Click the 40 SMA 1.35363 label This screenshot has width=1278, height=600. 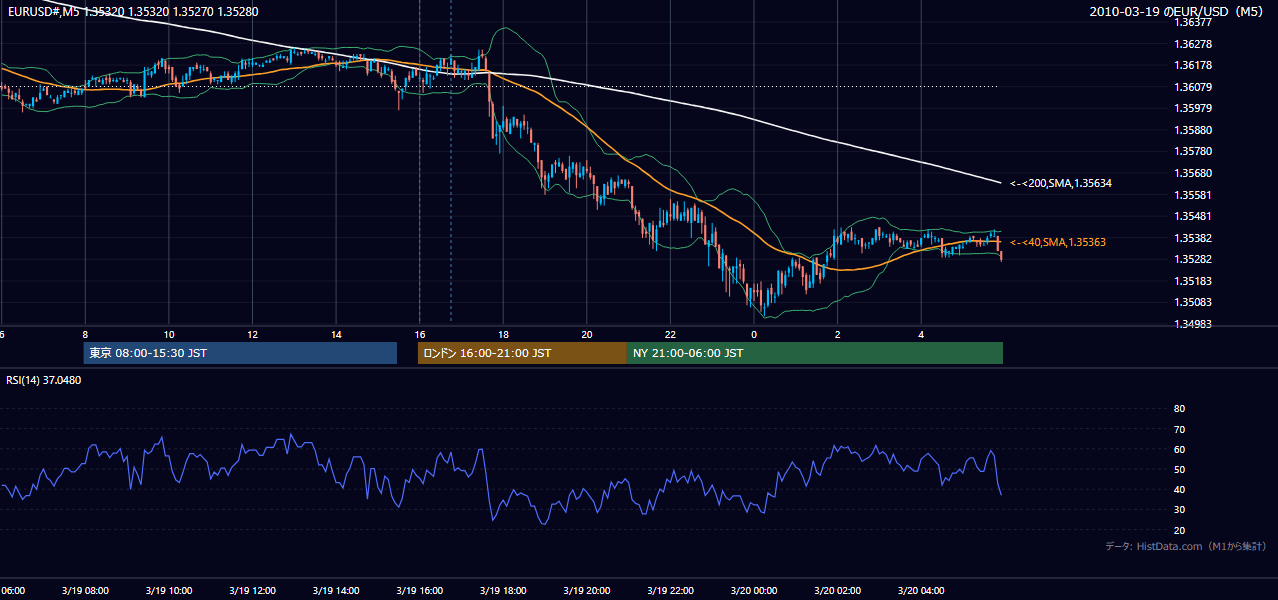(1058, 242)
